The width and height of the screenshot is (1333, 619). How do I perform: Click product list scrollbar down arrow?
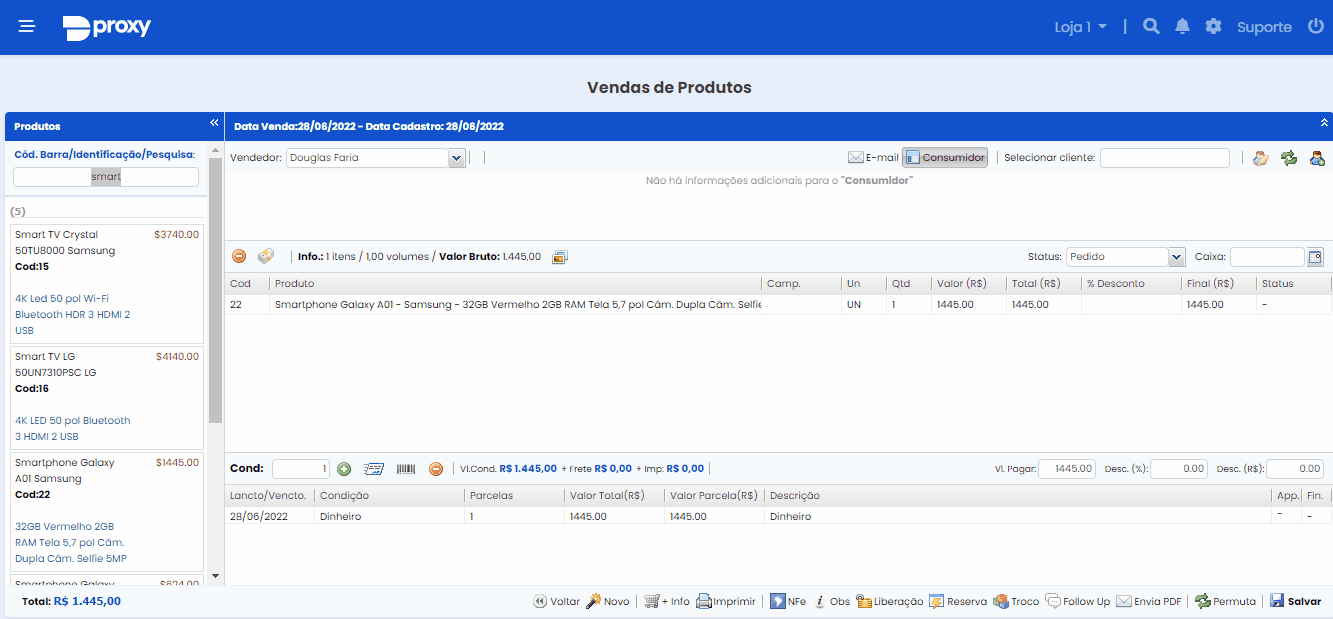tap(215, 577)
